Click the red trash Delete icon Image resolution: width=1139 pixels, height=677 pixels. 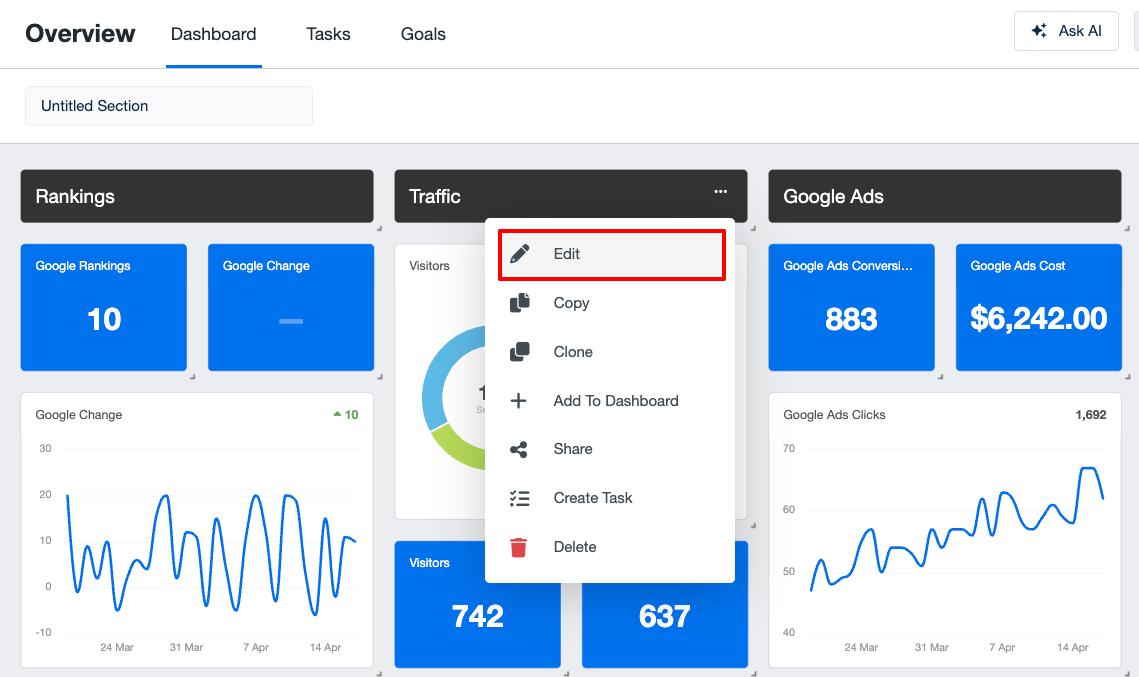[x=520, y=546]
